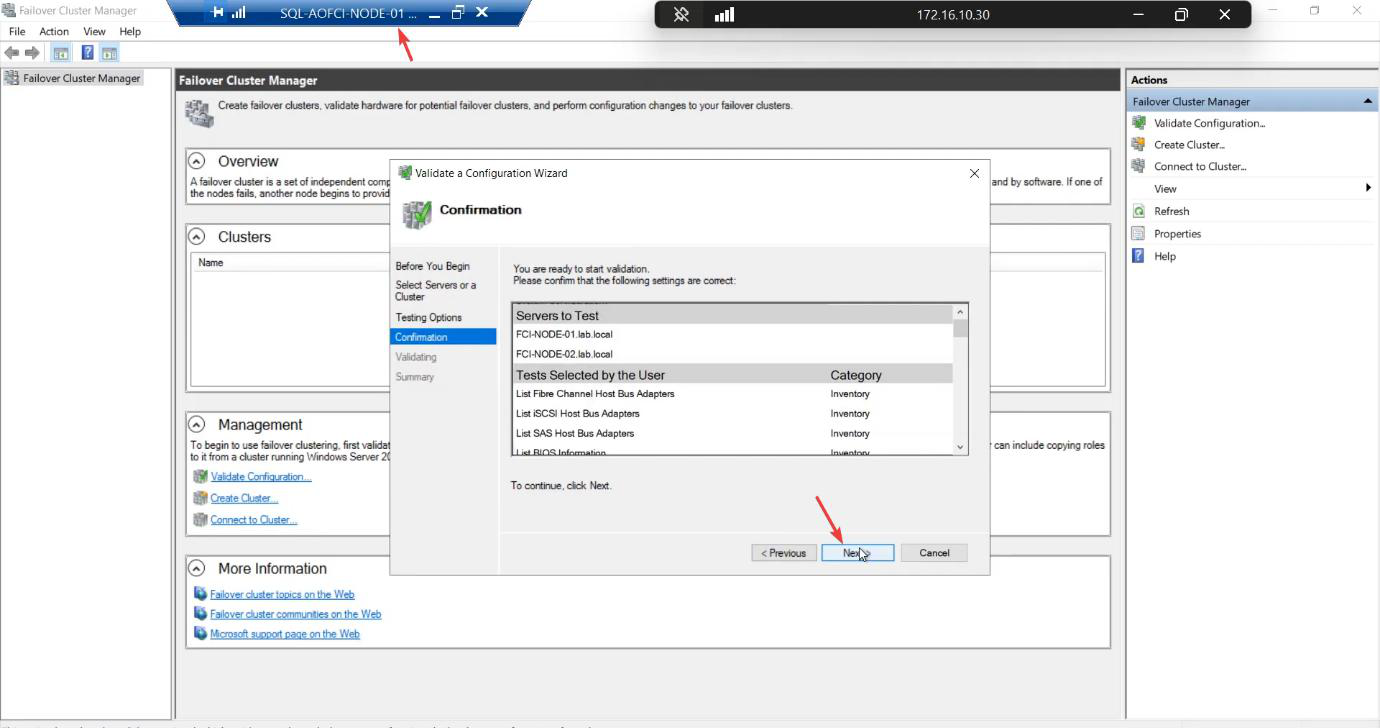Cancel the Validate a Configuration Wizard

coord(934,553)
